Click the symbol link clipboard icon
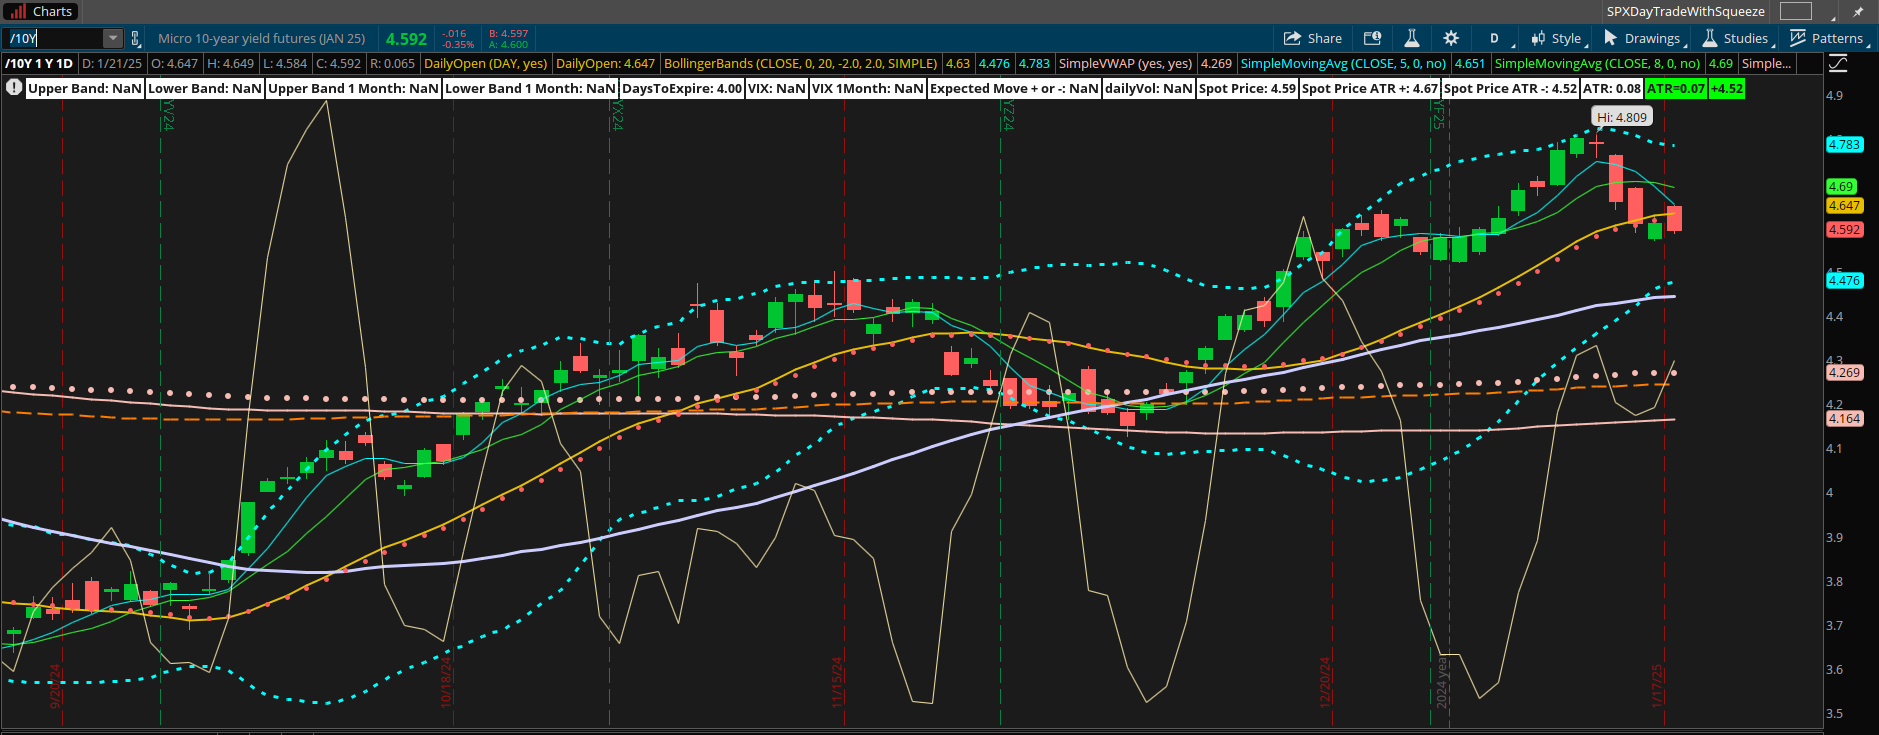The width and height of the screenshot is (1879, 735). coord(136,38)
